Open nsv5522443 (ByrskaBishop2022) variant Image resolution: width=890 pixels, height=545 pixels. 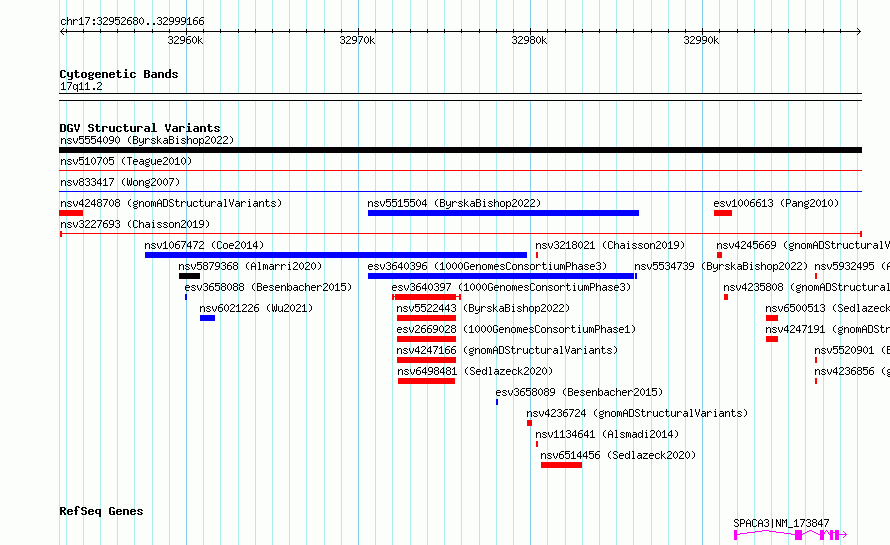tap(483, 308)
